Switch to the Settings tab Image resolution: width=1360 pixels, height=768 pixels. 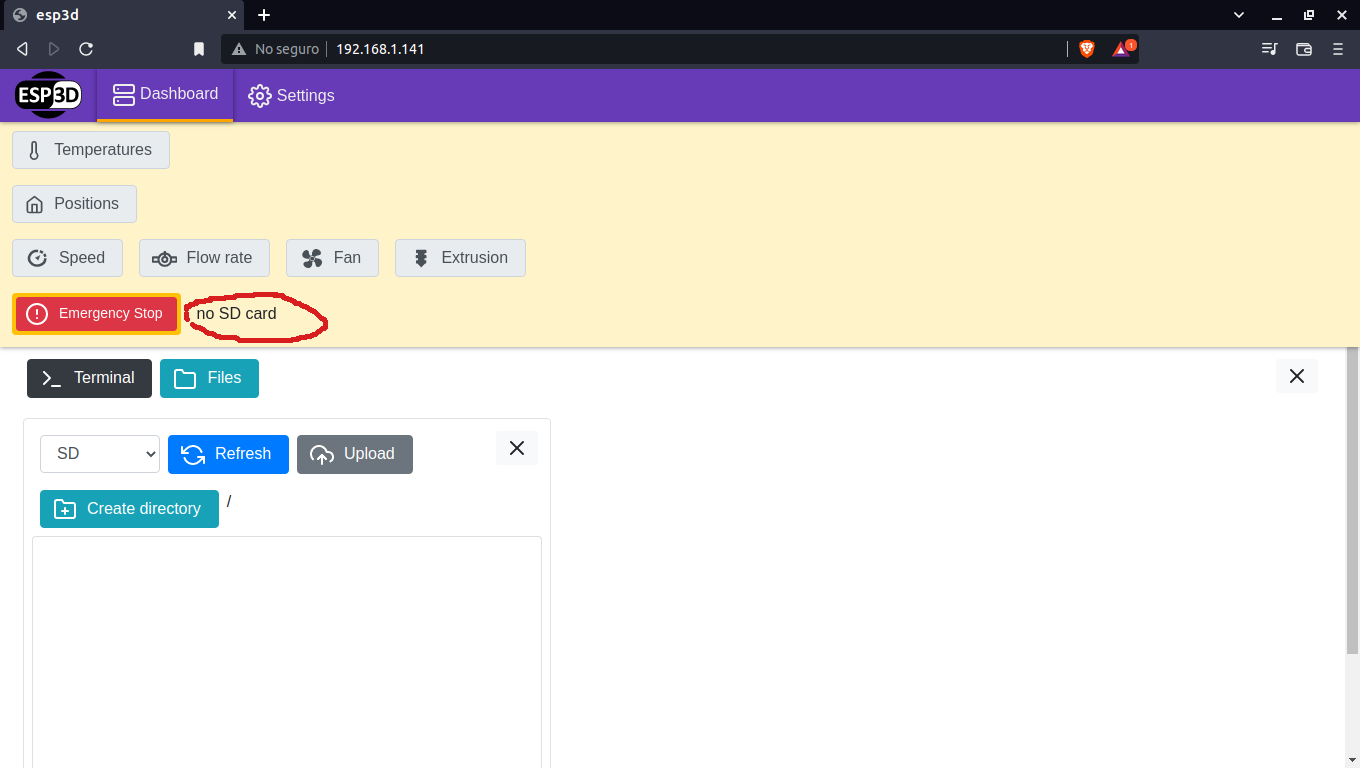(290, 95)
